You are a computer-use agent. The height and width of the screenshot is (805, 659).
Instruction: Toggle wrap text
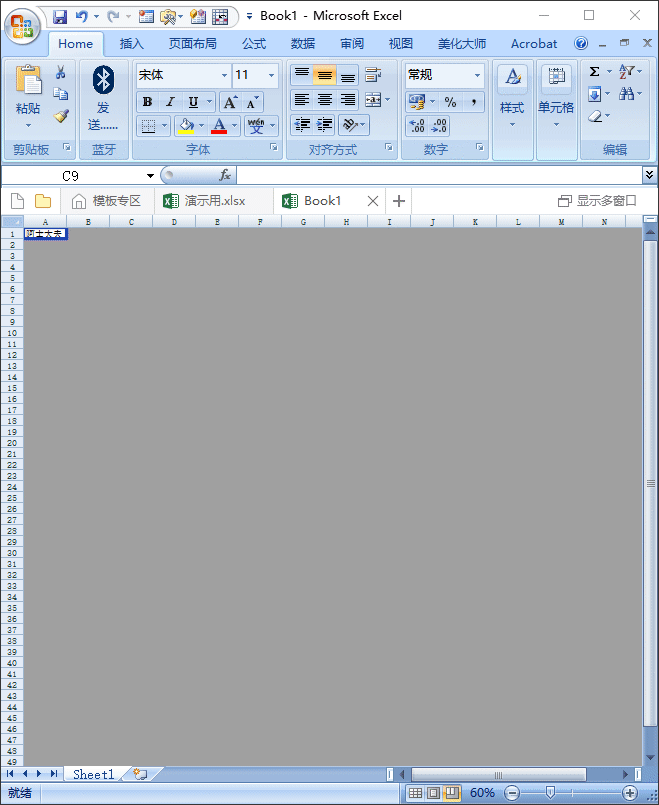coord(373,75)
